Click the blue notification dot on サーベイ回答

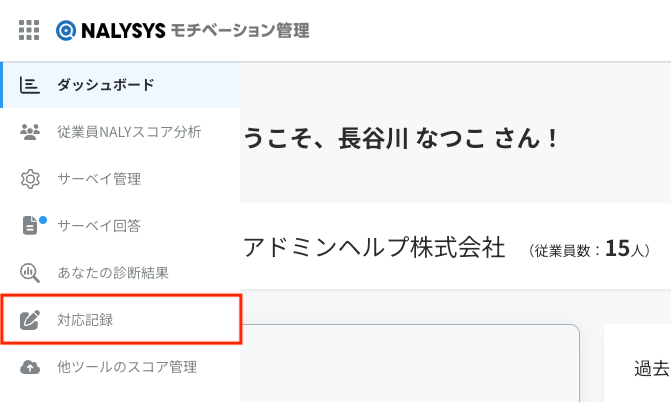pyautogui.click(x=43, y=220)
